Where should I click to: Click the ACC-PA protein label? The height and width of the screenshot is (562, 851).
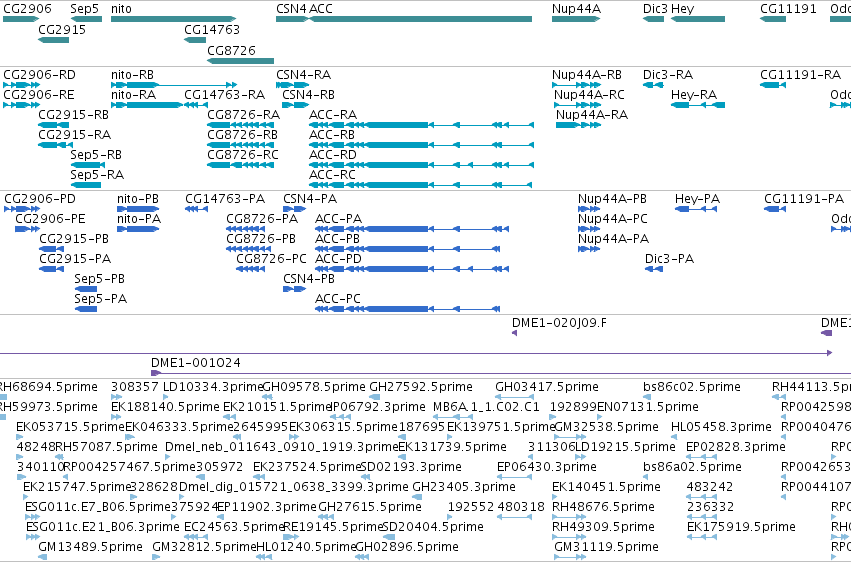[x=338, y=219]
